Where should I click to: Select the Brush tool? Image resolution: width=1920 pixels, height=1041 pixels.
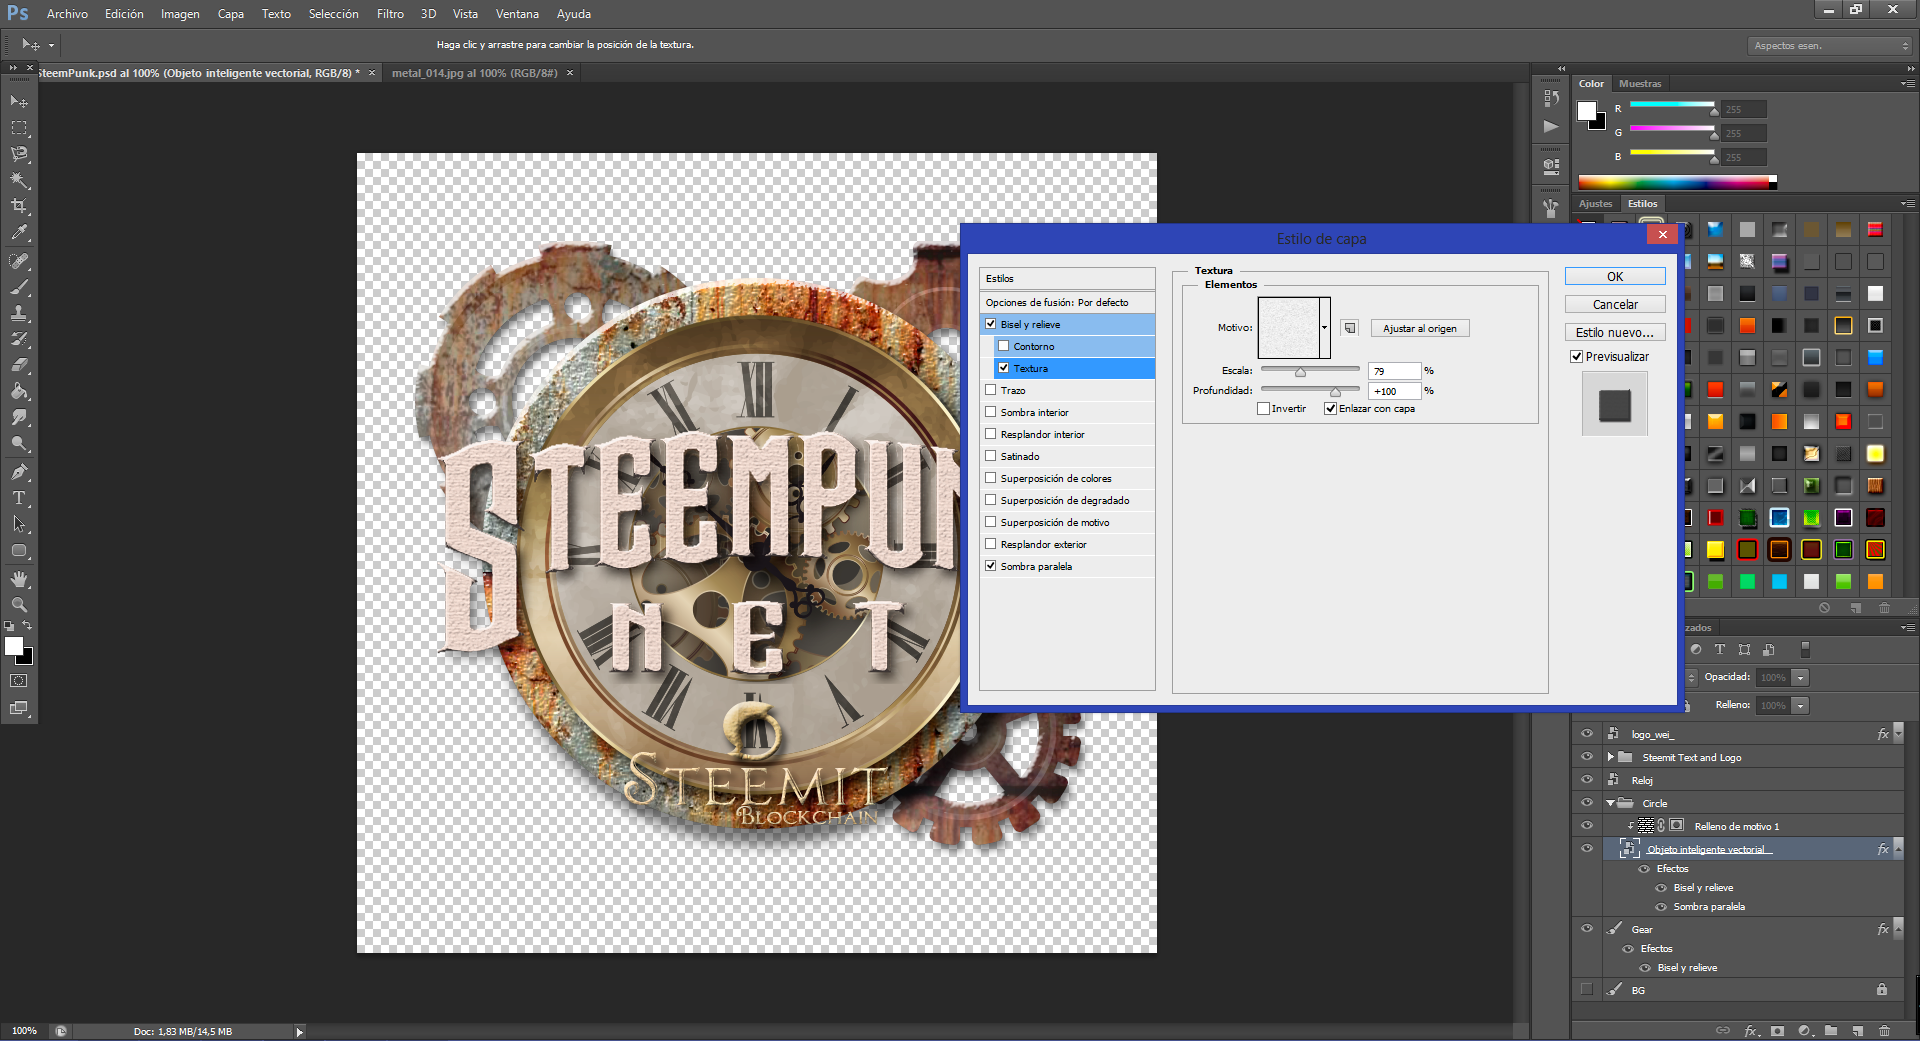tap(19, 287)
